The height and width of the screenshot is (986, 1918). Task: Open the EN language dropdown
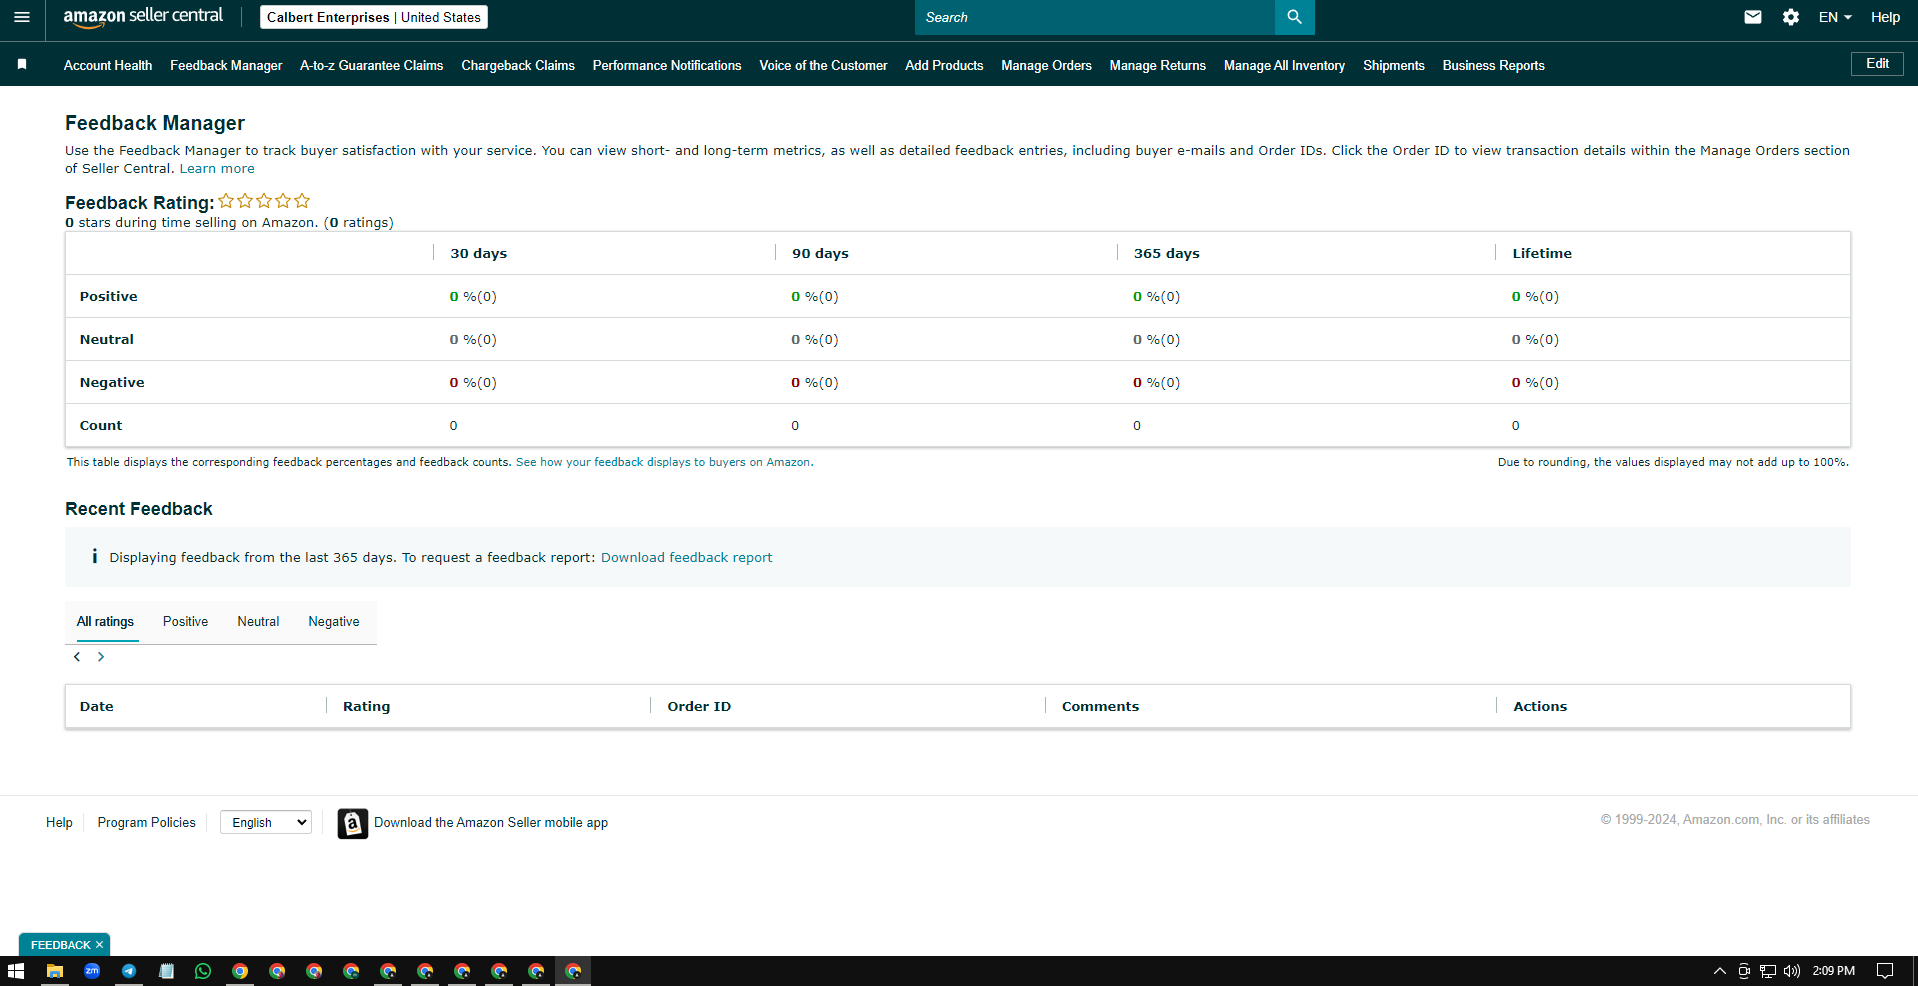tap(1835, 17)
